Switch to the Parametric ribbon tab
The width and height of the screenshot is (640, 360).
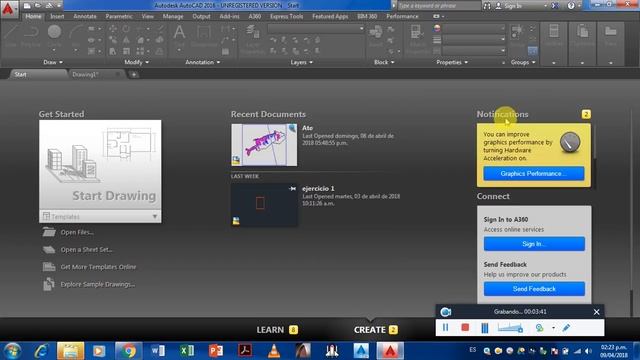[119, 16]
